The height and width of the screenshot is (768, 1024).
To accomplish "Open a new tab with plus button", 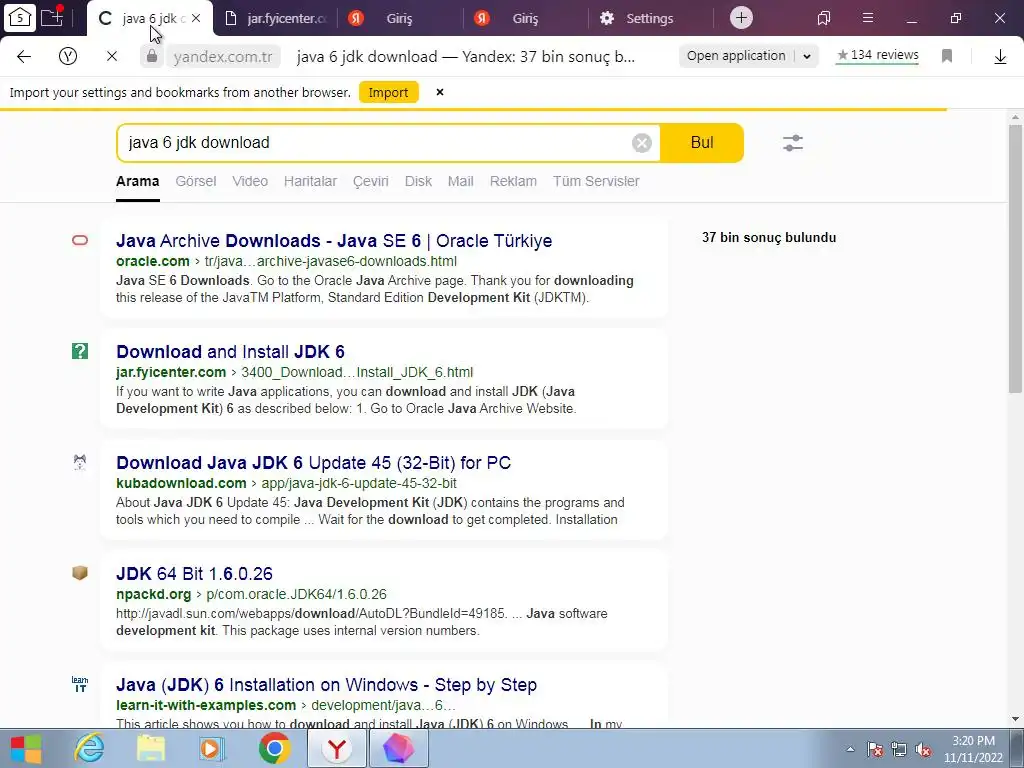I will [741, 18].
